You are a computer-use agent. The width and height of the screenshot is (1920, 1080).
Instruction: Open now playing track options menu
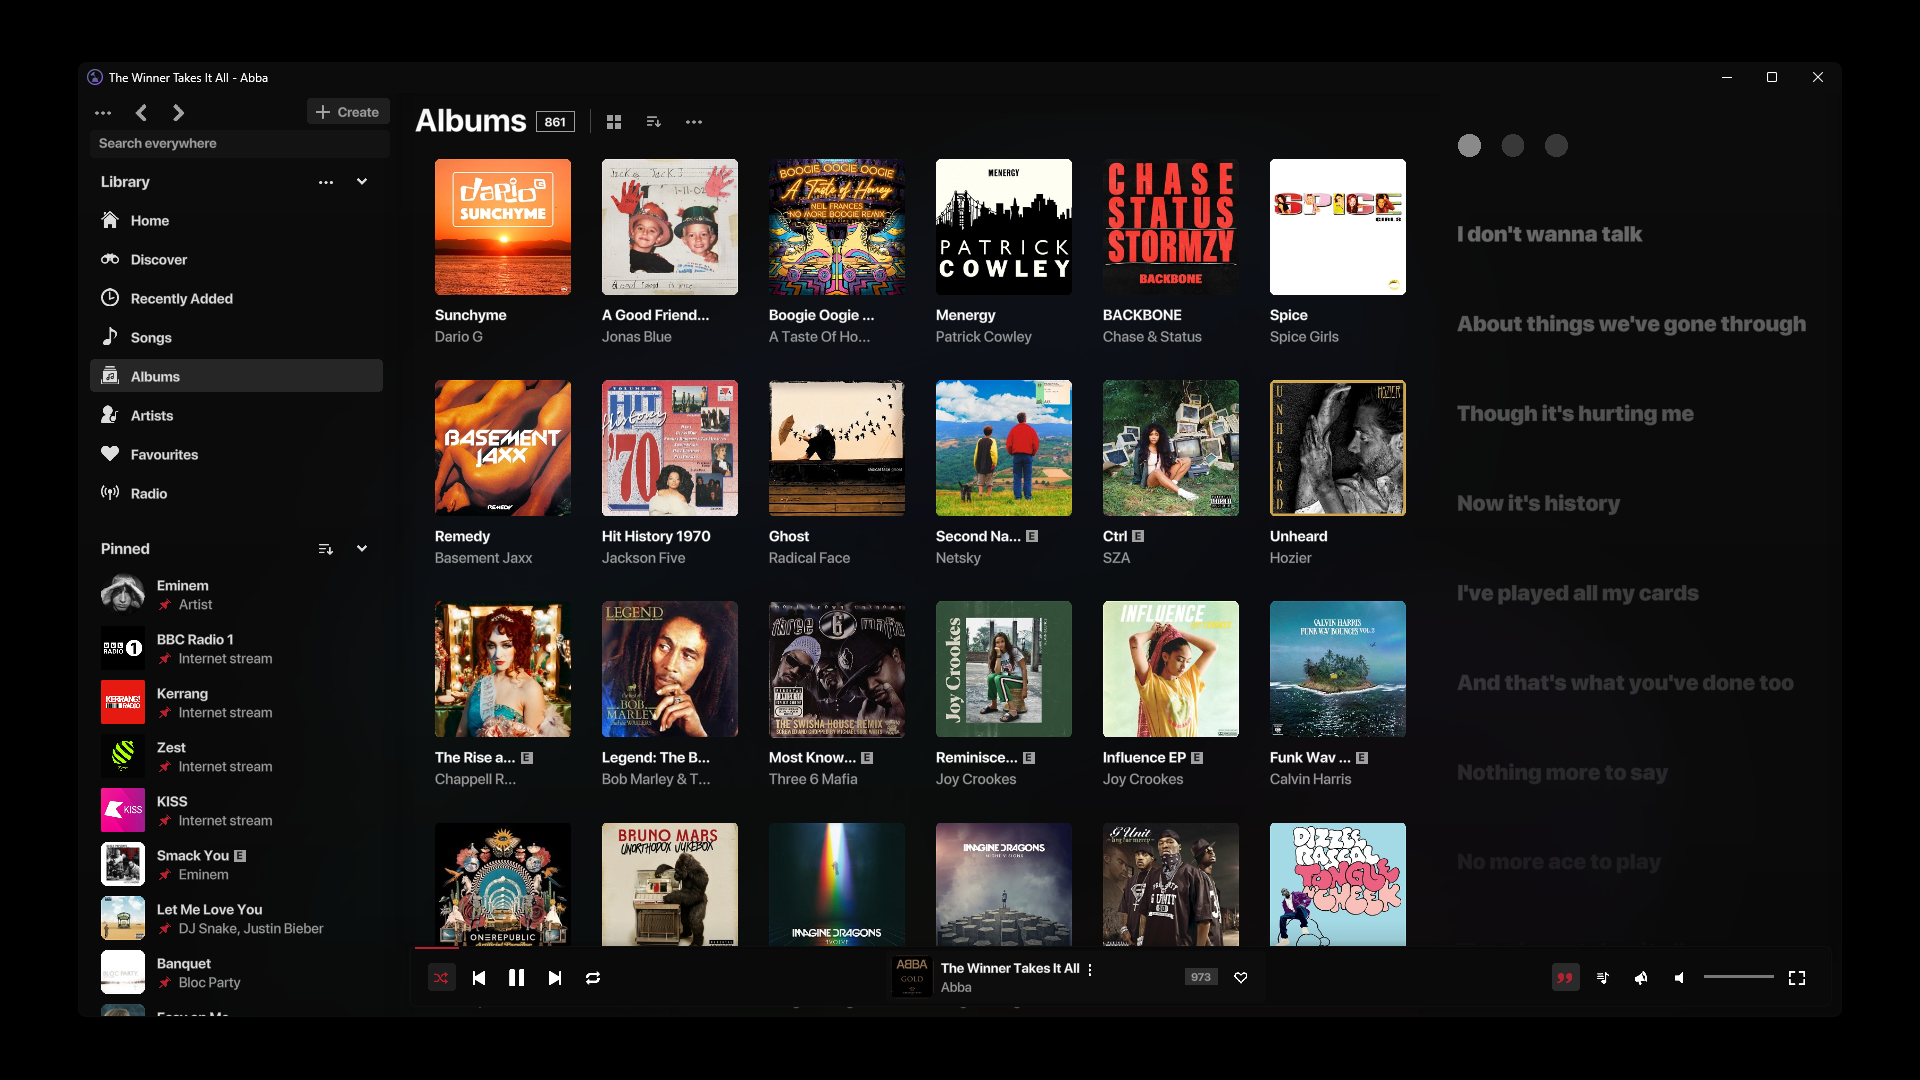click(x=1090, y=969)
